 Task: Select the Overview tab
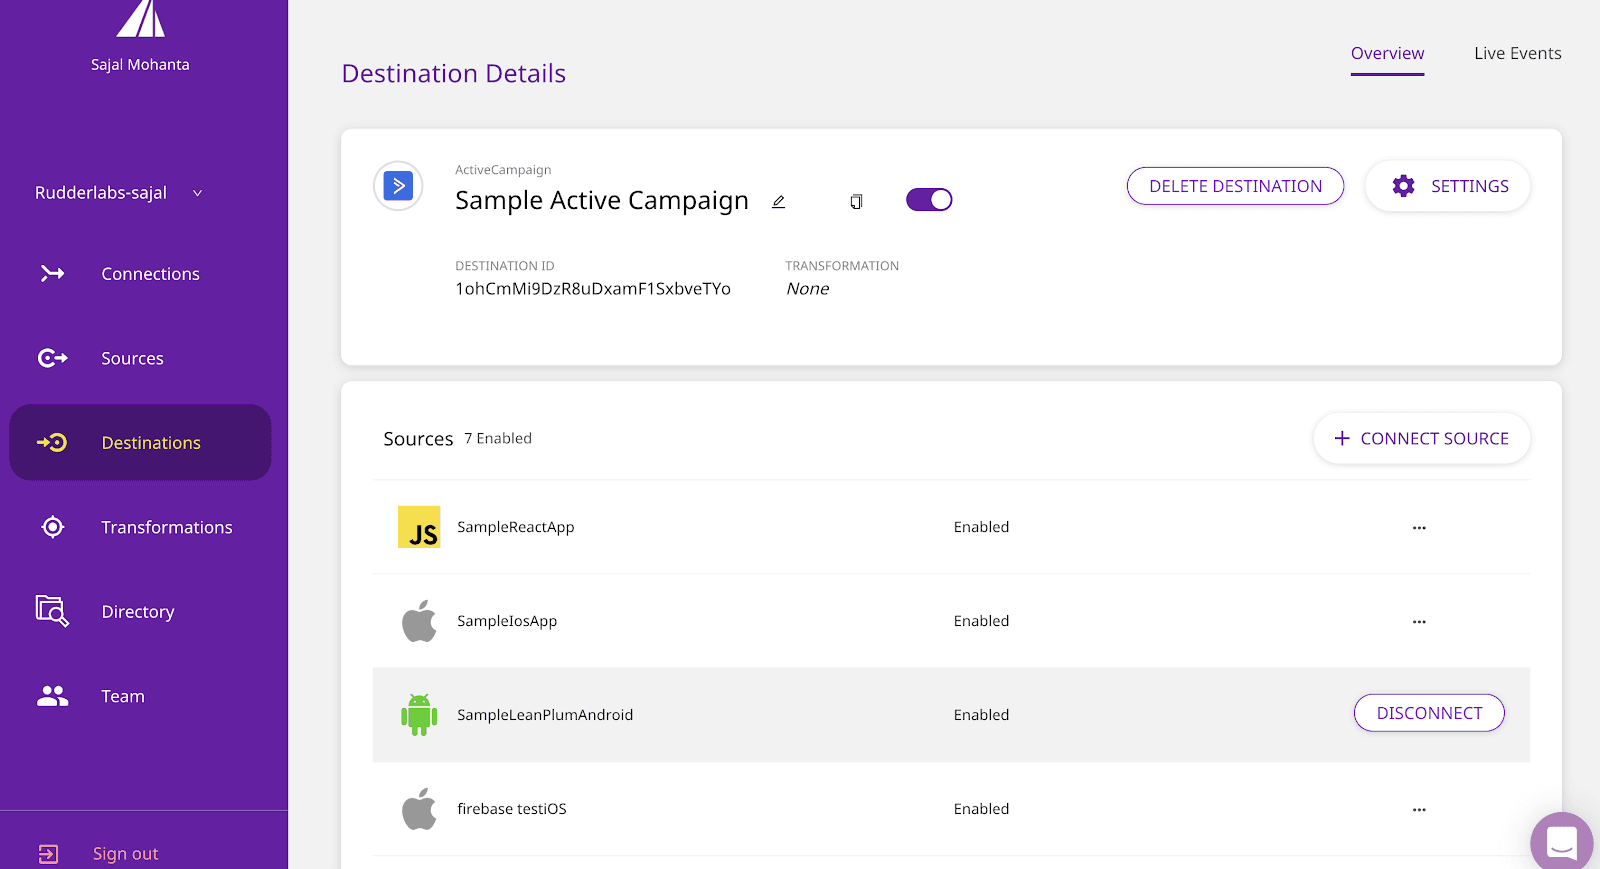(x=1387, y=54)
